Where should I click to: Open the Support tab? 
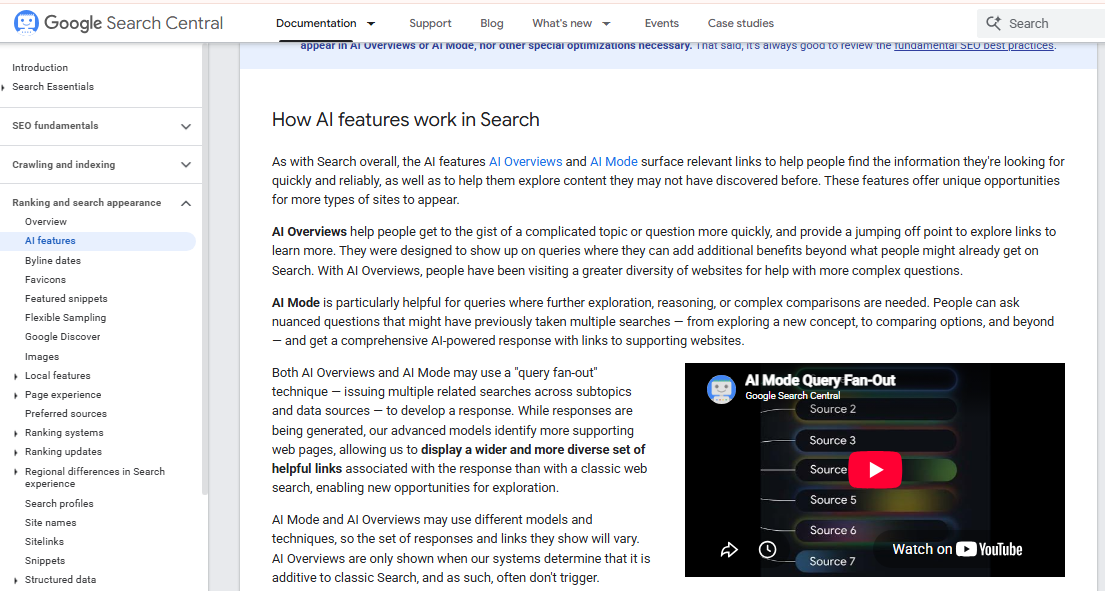pos(430,23)
